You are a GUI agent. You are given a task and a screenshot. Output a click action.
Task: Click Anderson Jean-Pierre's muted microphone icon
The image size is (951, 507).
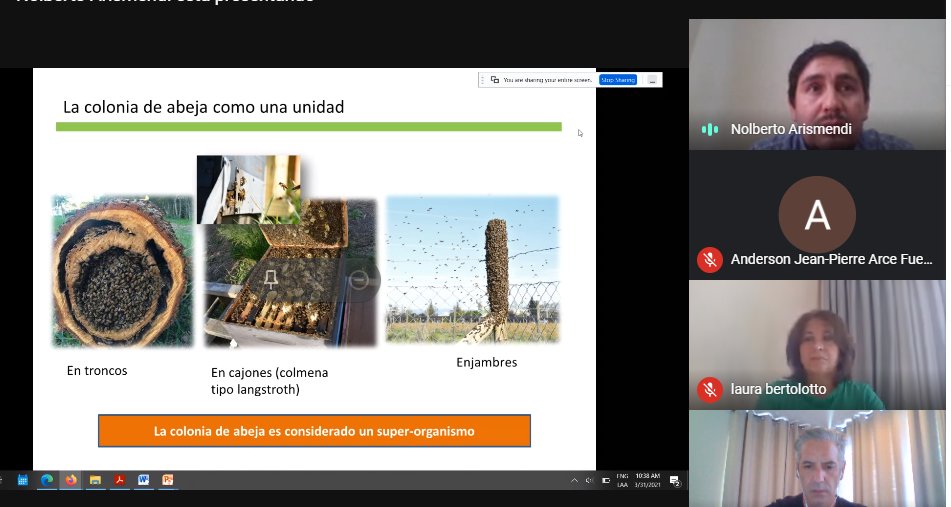710,259
